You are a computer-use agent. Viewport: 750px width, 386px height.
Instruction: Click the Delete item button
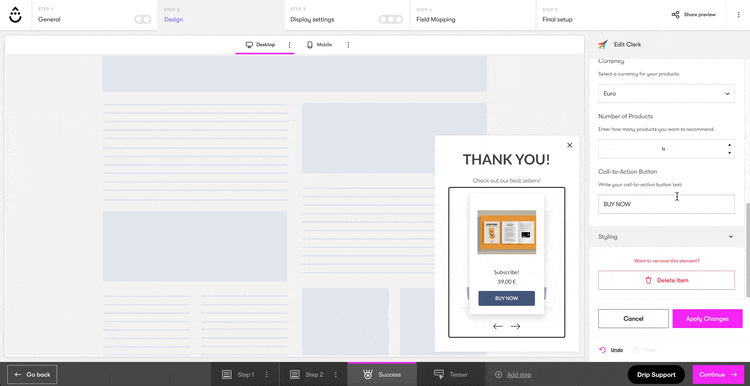666,280
